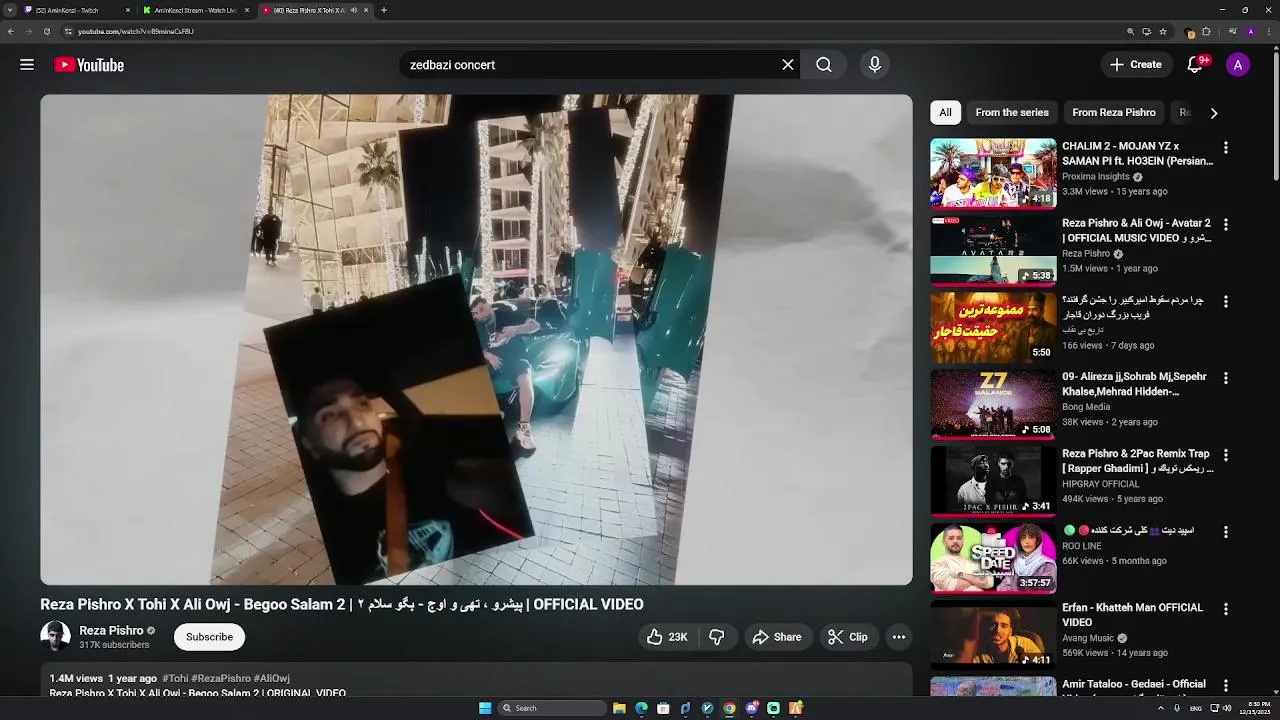This screenshot has width=1280, height=720.
Task: Open YouTube notifications bell
Action: 1195,65
